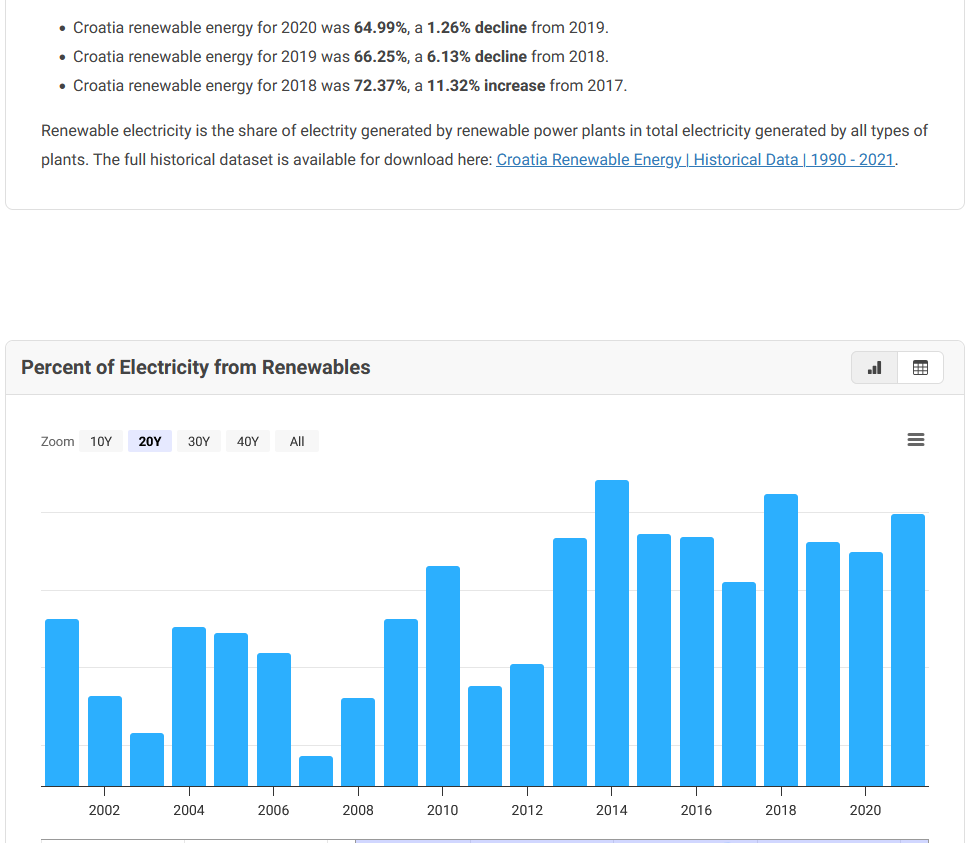
Task: Click the shortest bar for 2007
Action: [x=316, y=771]
